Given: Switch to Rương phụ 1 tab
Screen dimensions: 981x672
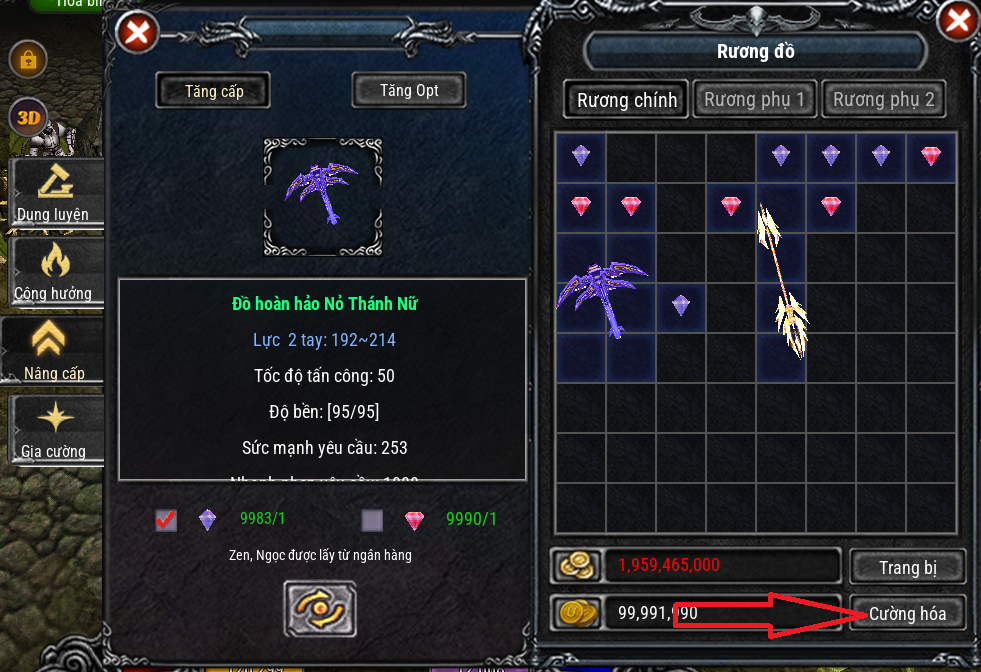Looking at the screenshot, I should pyautogui.click(x=755, y=99).
